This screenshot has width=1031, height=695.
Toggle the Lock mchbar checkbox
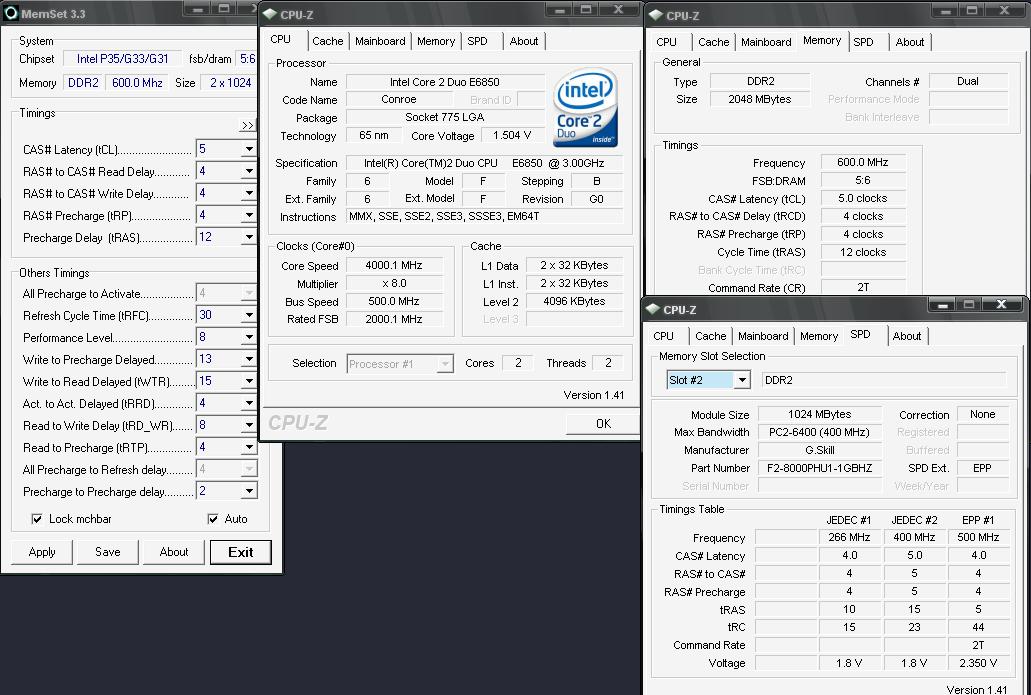tap(37, 519)
